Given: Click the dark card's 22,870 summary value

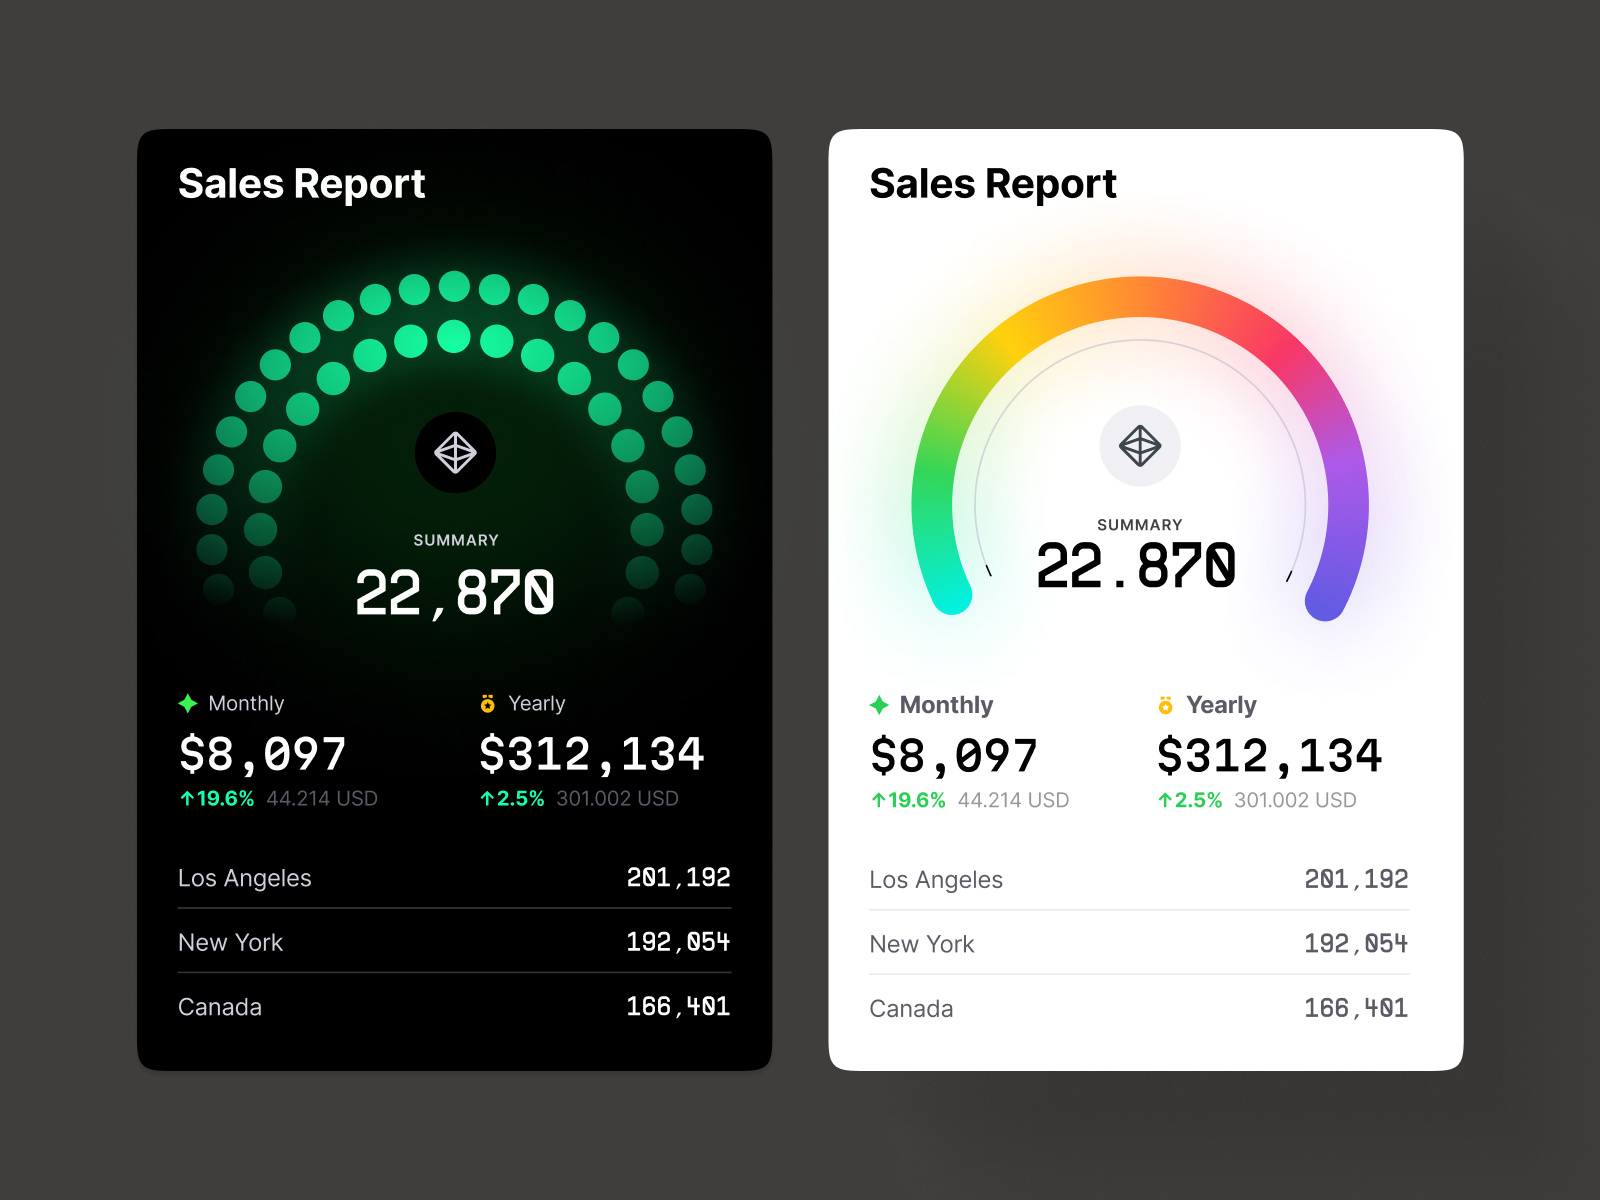Looking at the screenshot, I should [455, 593].
